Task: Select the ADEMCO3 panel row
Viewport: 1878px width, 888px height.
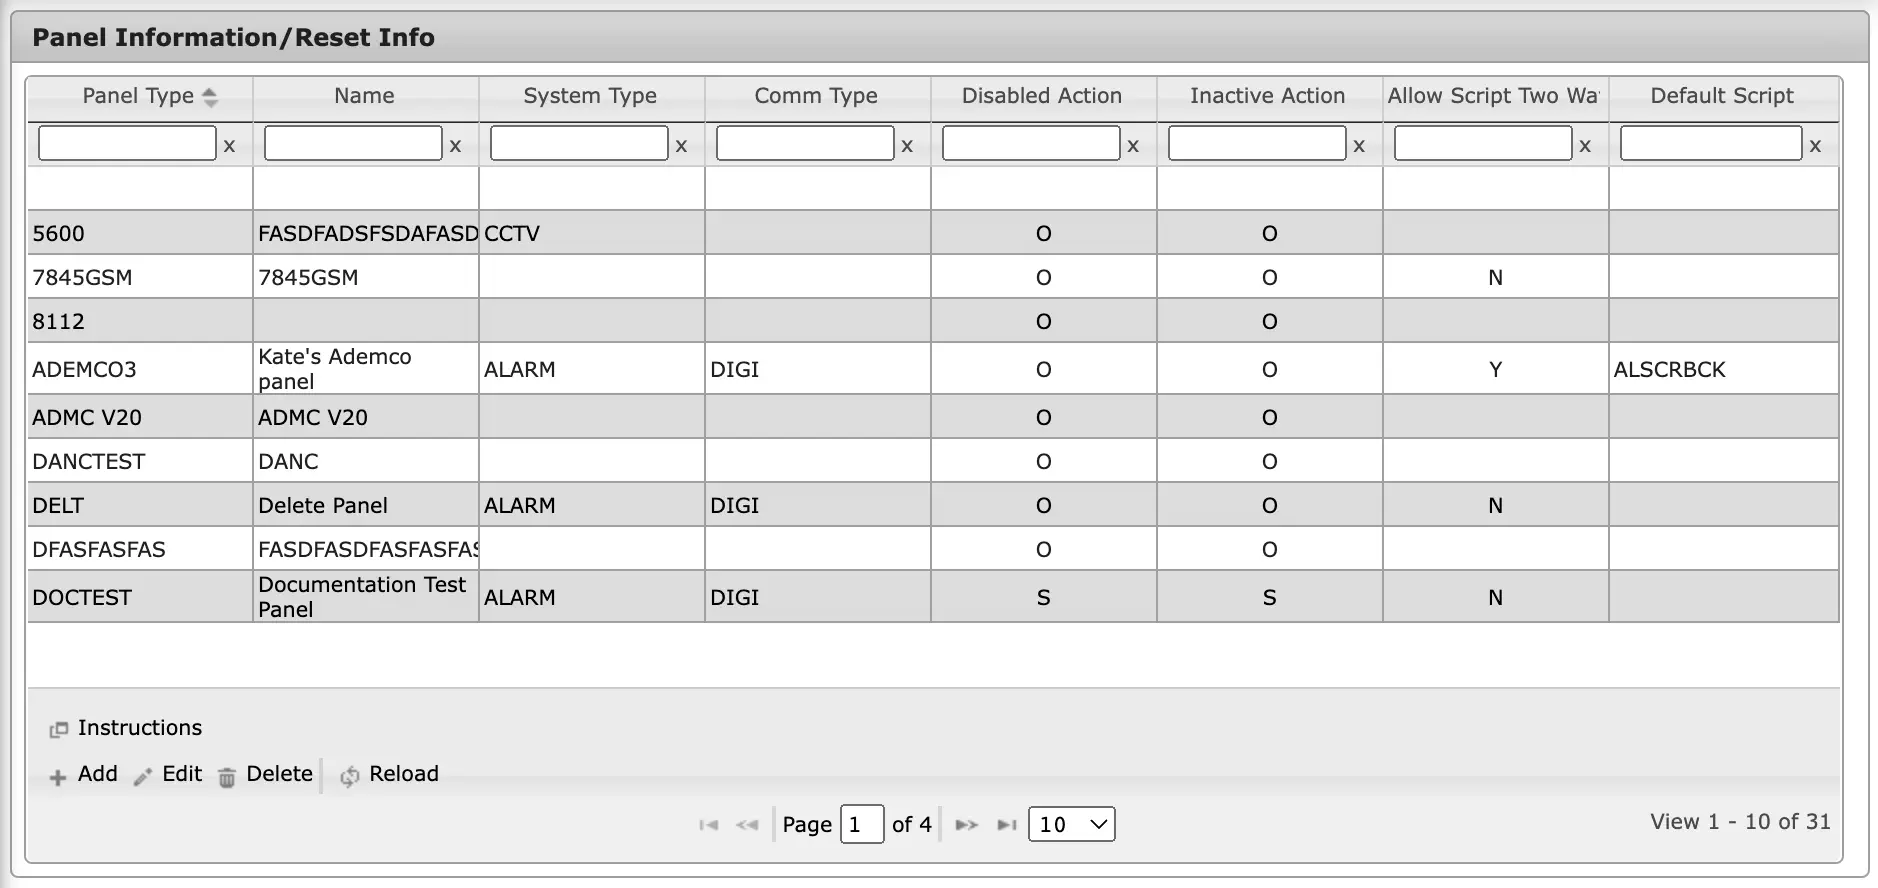Action: (x=933, y=369)
